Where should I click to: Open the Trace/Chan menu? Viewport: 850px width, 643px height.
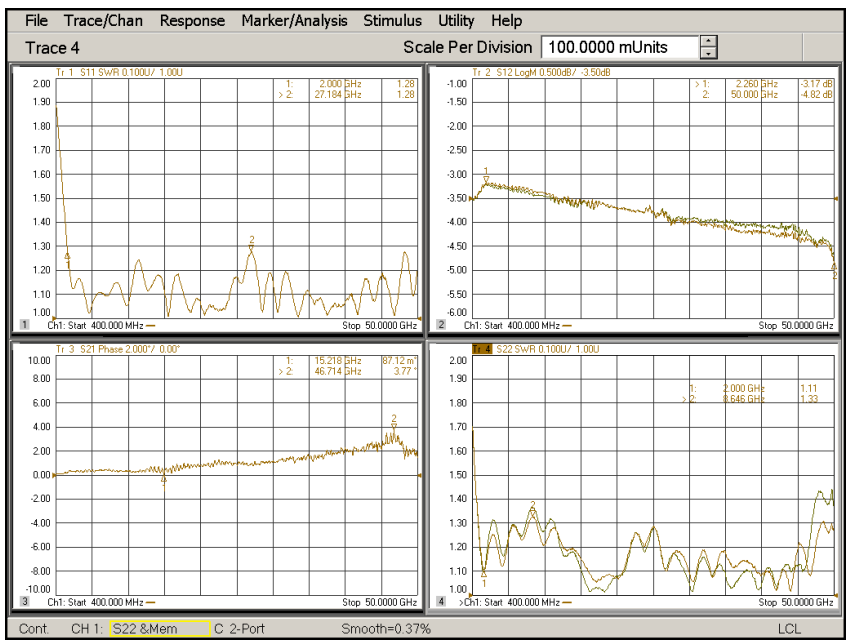[104, 20]
